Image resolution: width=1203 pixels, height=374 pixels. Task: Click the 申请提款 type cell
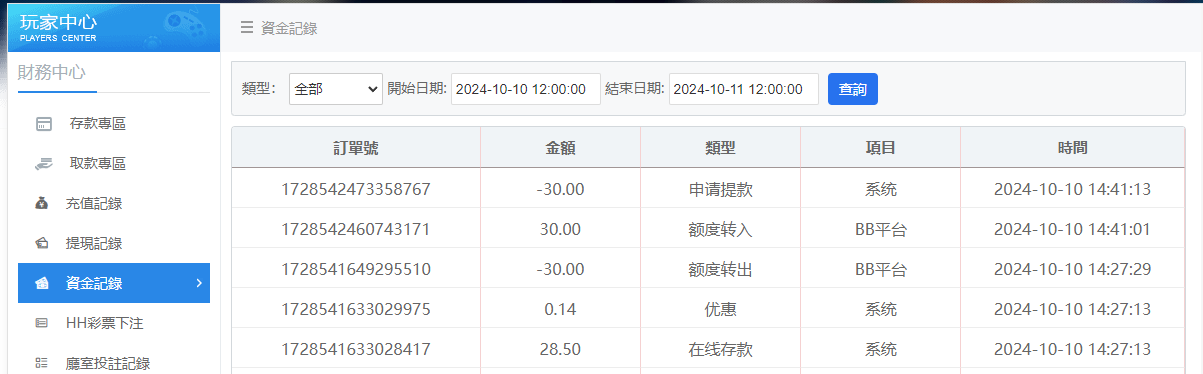tap(720, 188)
